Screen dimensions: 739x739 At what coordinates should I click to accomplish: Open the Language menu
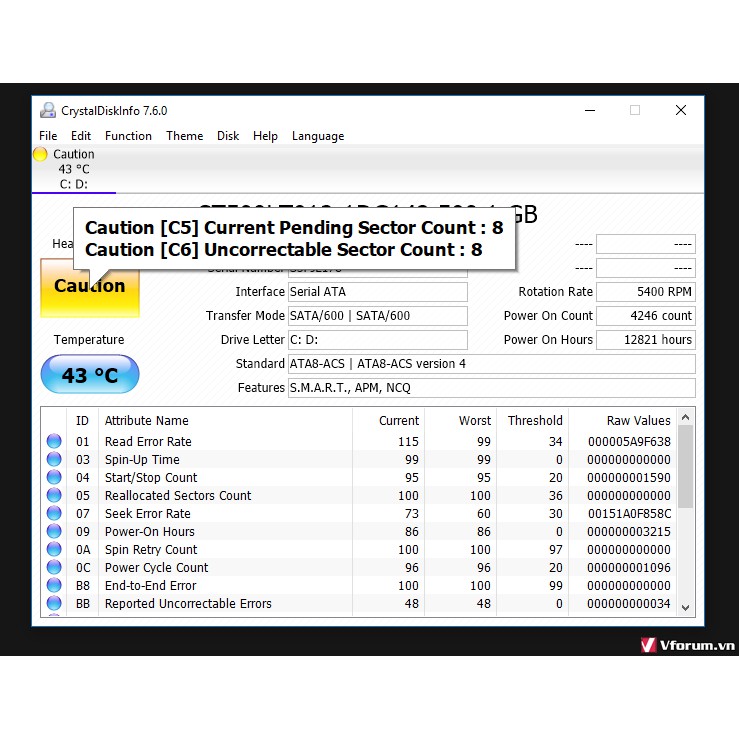(317, 136)
